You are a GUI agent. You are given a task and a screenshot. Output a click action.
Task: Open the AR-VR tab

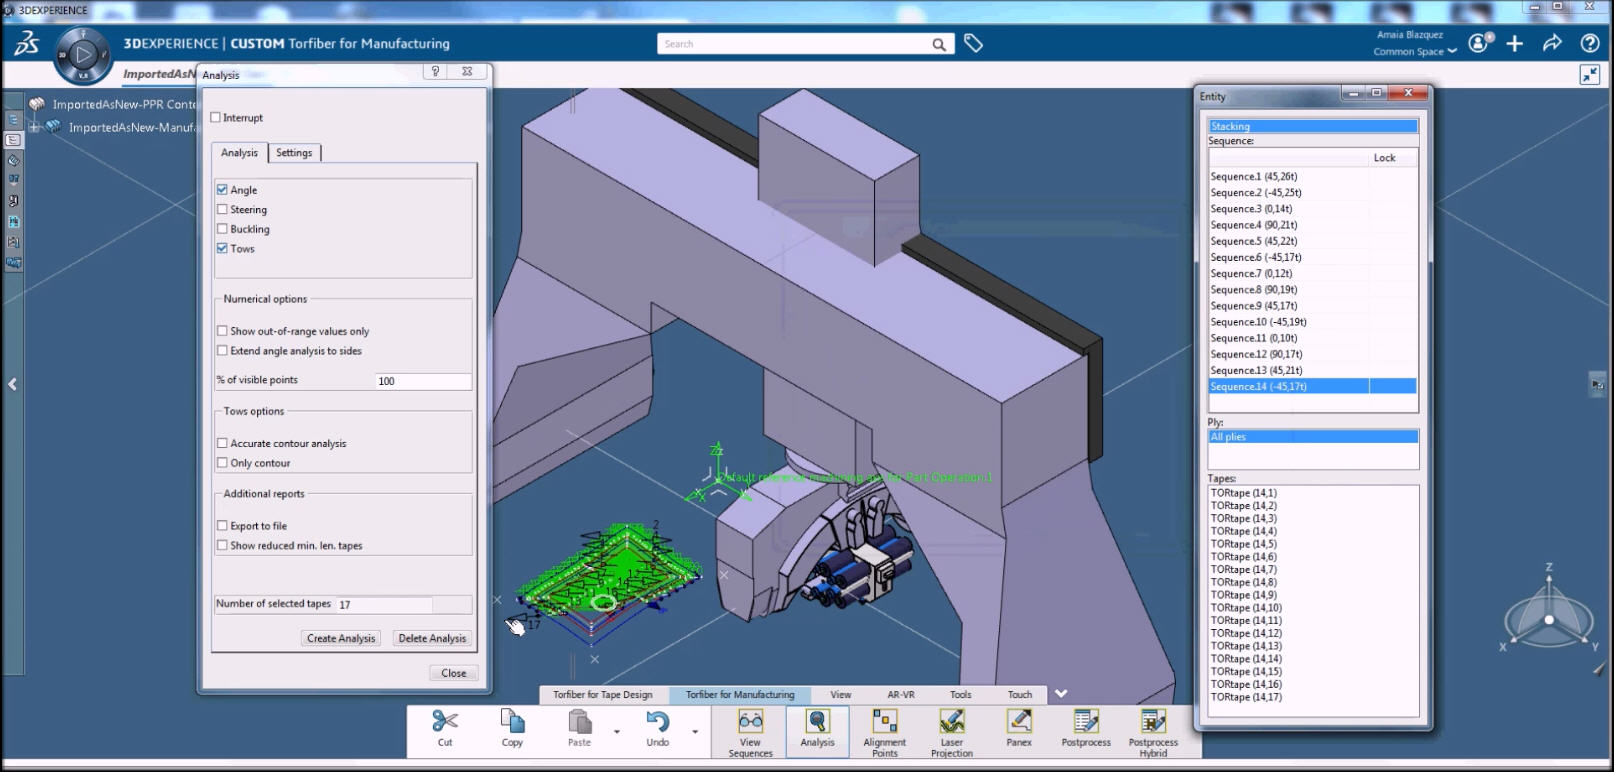(x=901, y=695)
